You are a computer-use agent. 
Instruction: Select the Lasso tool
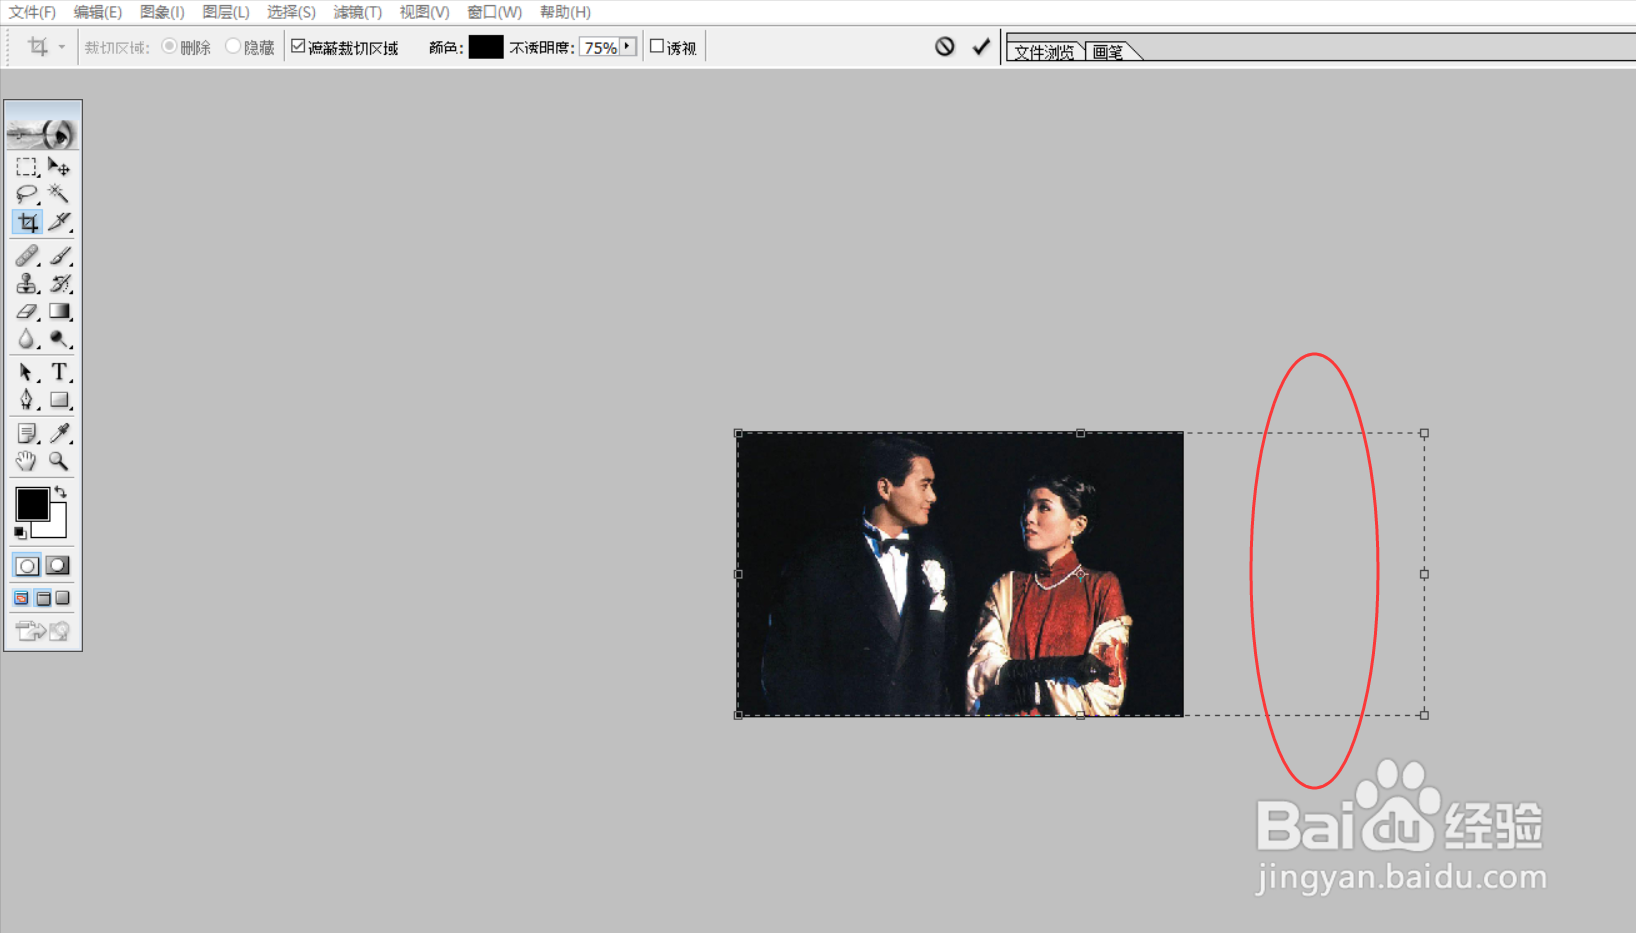tap(27, 194)
